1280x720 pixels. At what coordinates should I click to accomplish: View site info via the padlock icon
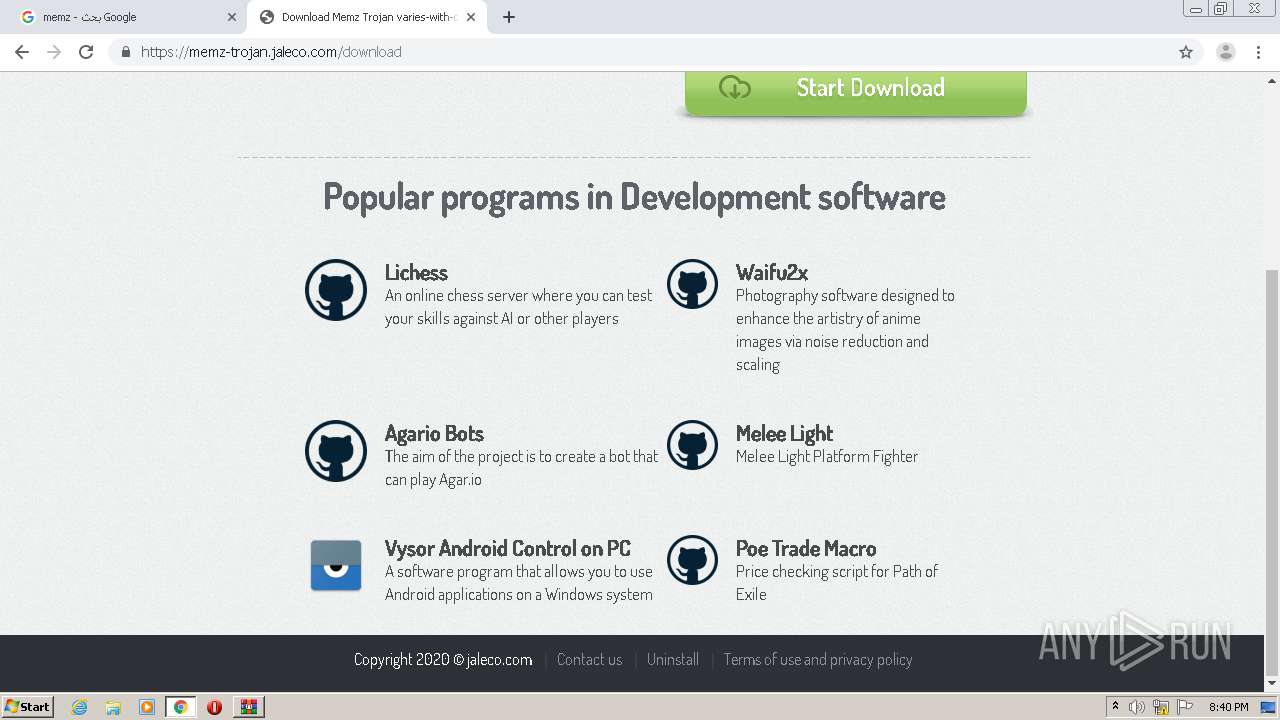point(125,52)
